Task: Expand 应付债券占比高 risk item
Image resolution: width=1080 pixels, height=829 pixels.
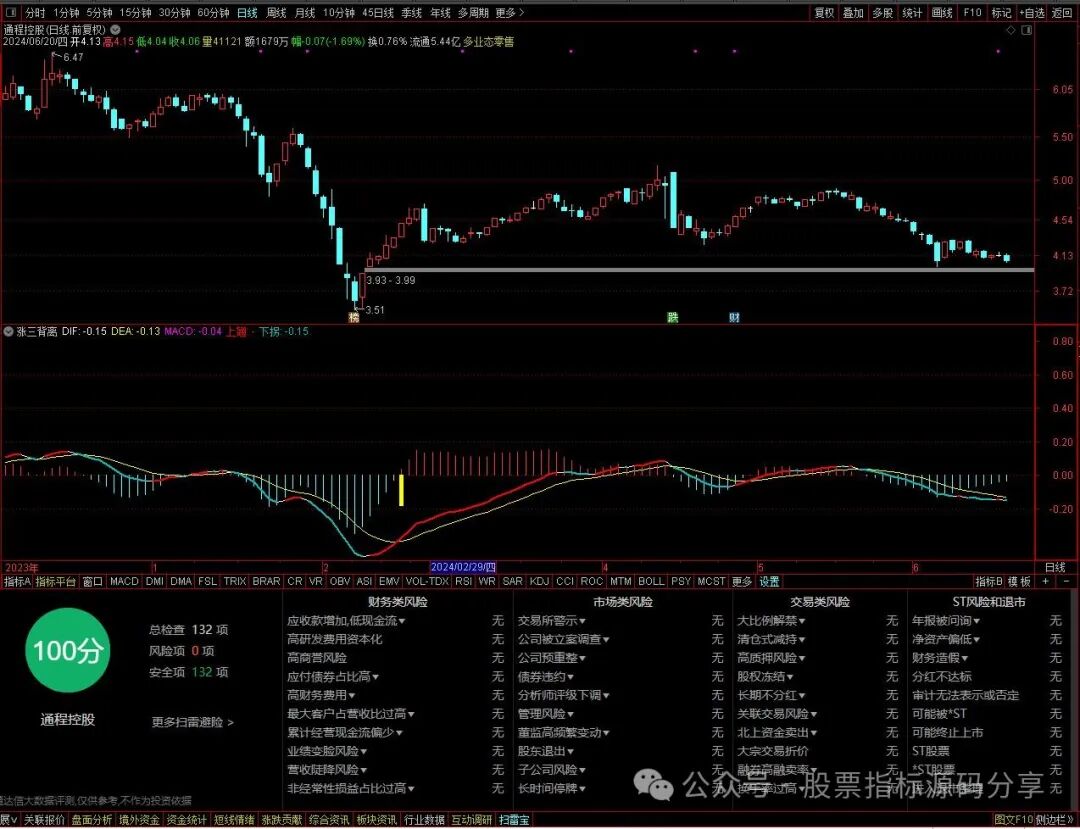Action: tap(333, 677)
